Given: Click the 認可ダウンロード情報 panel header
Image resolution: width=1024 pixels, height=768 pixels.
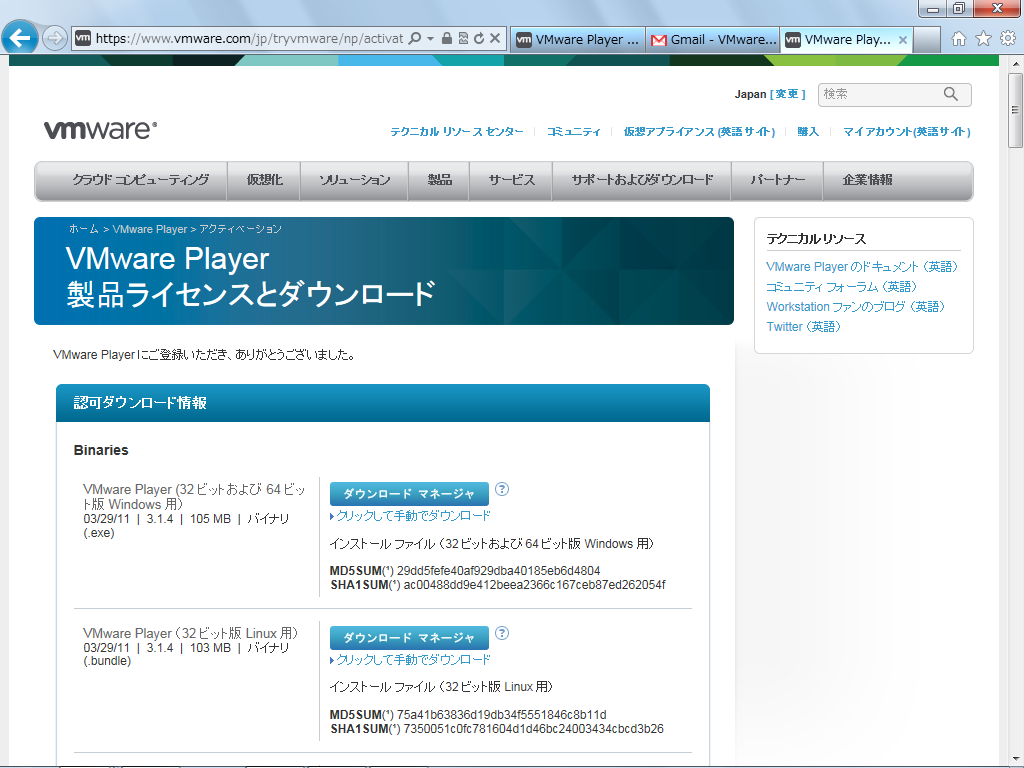Looking at the screenshot, I should point(383,403).
